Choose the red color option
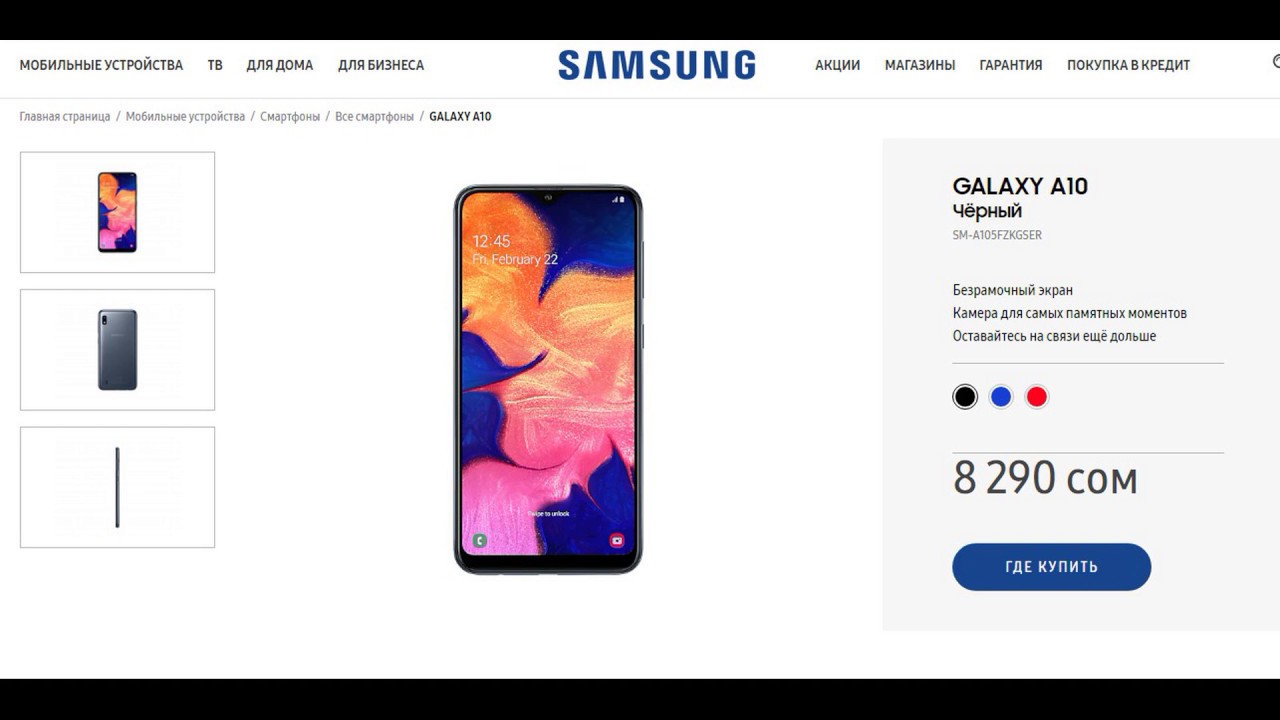The image size is (1280, 720). (x=1037, y=397)
